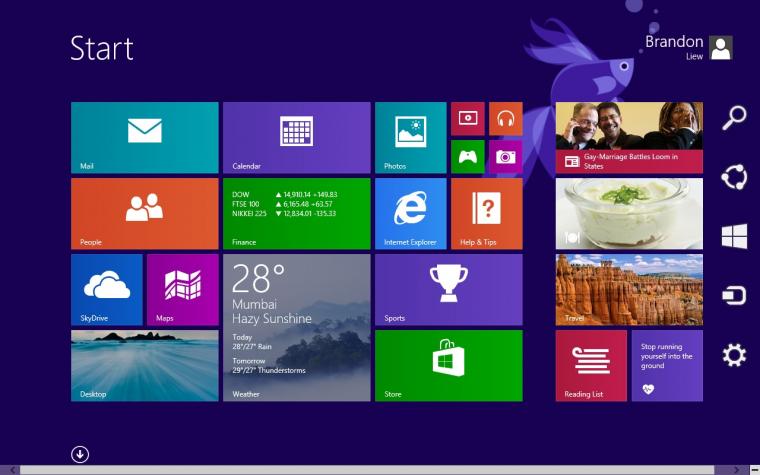Viewport: 760px width, 475px height.
Task: Open the Calendar tile
Action: pyautogui.click(x=297, y=137)
